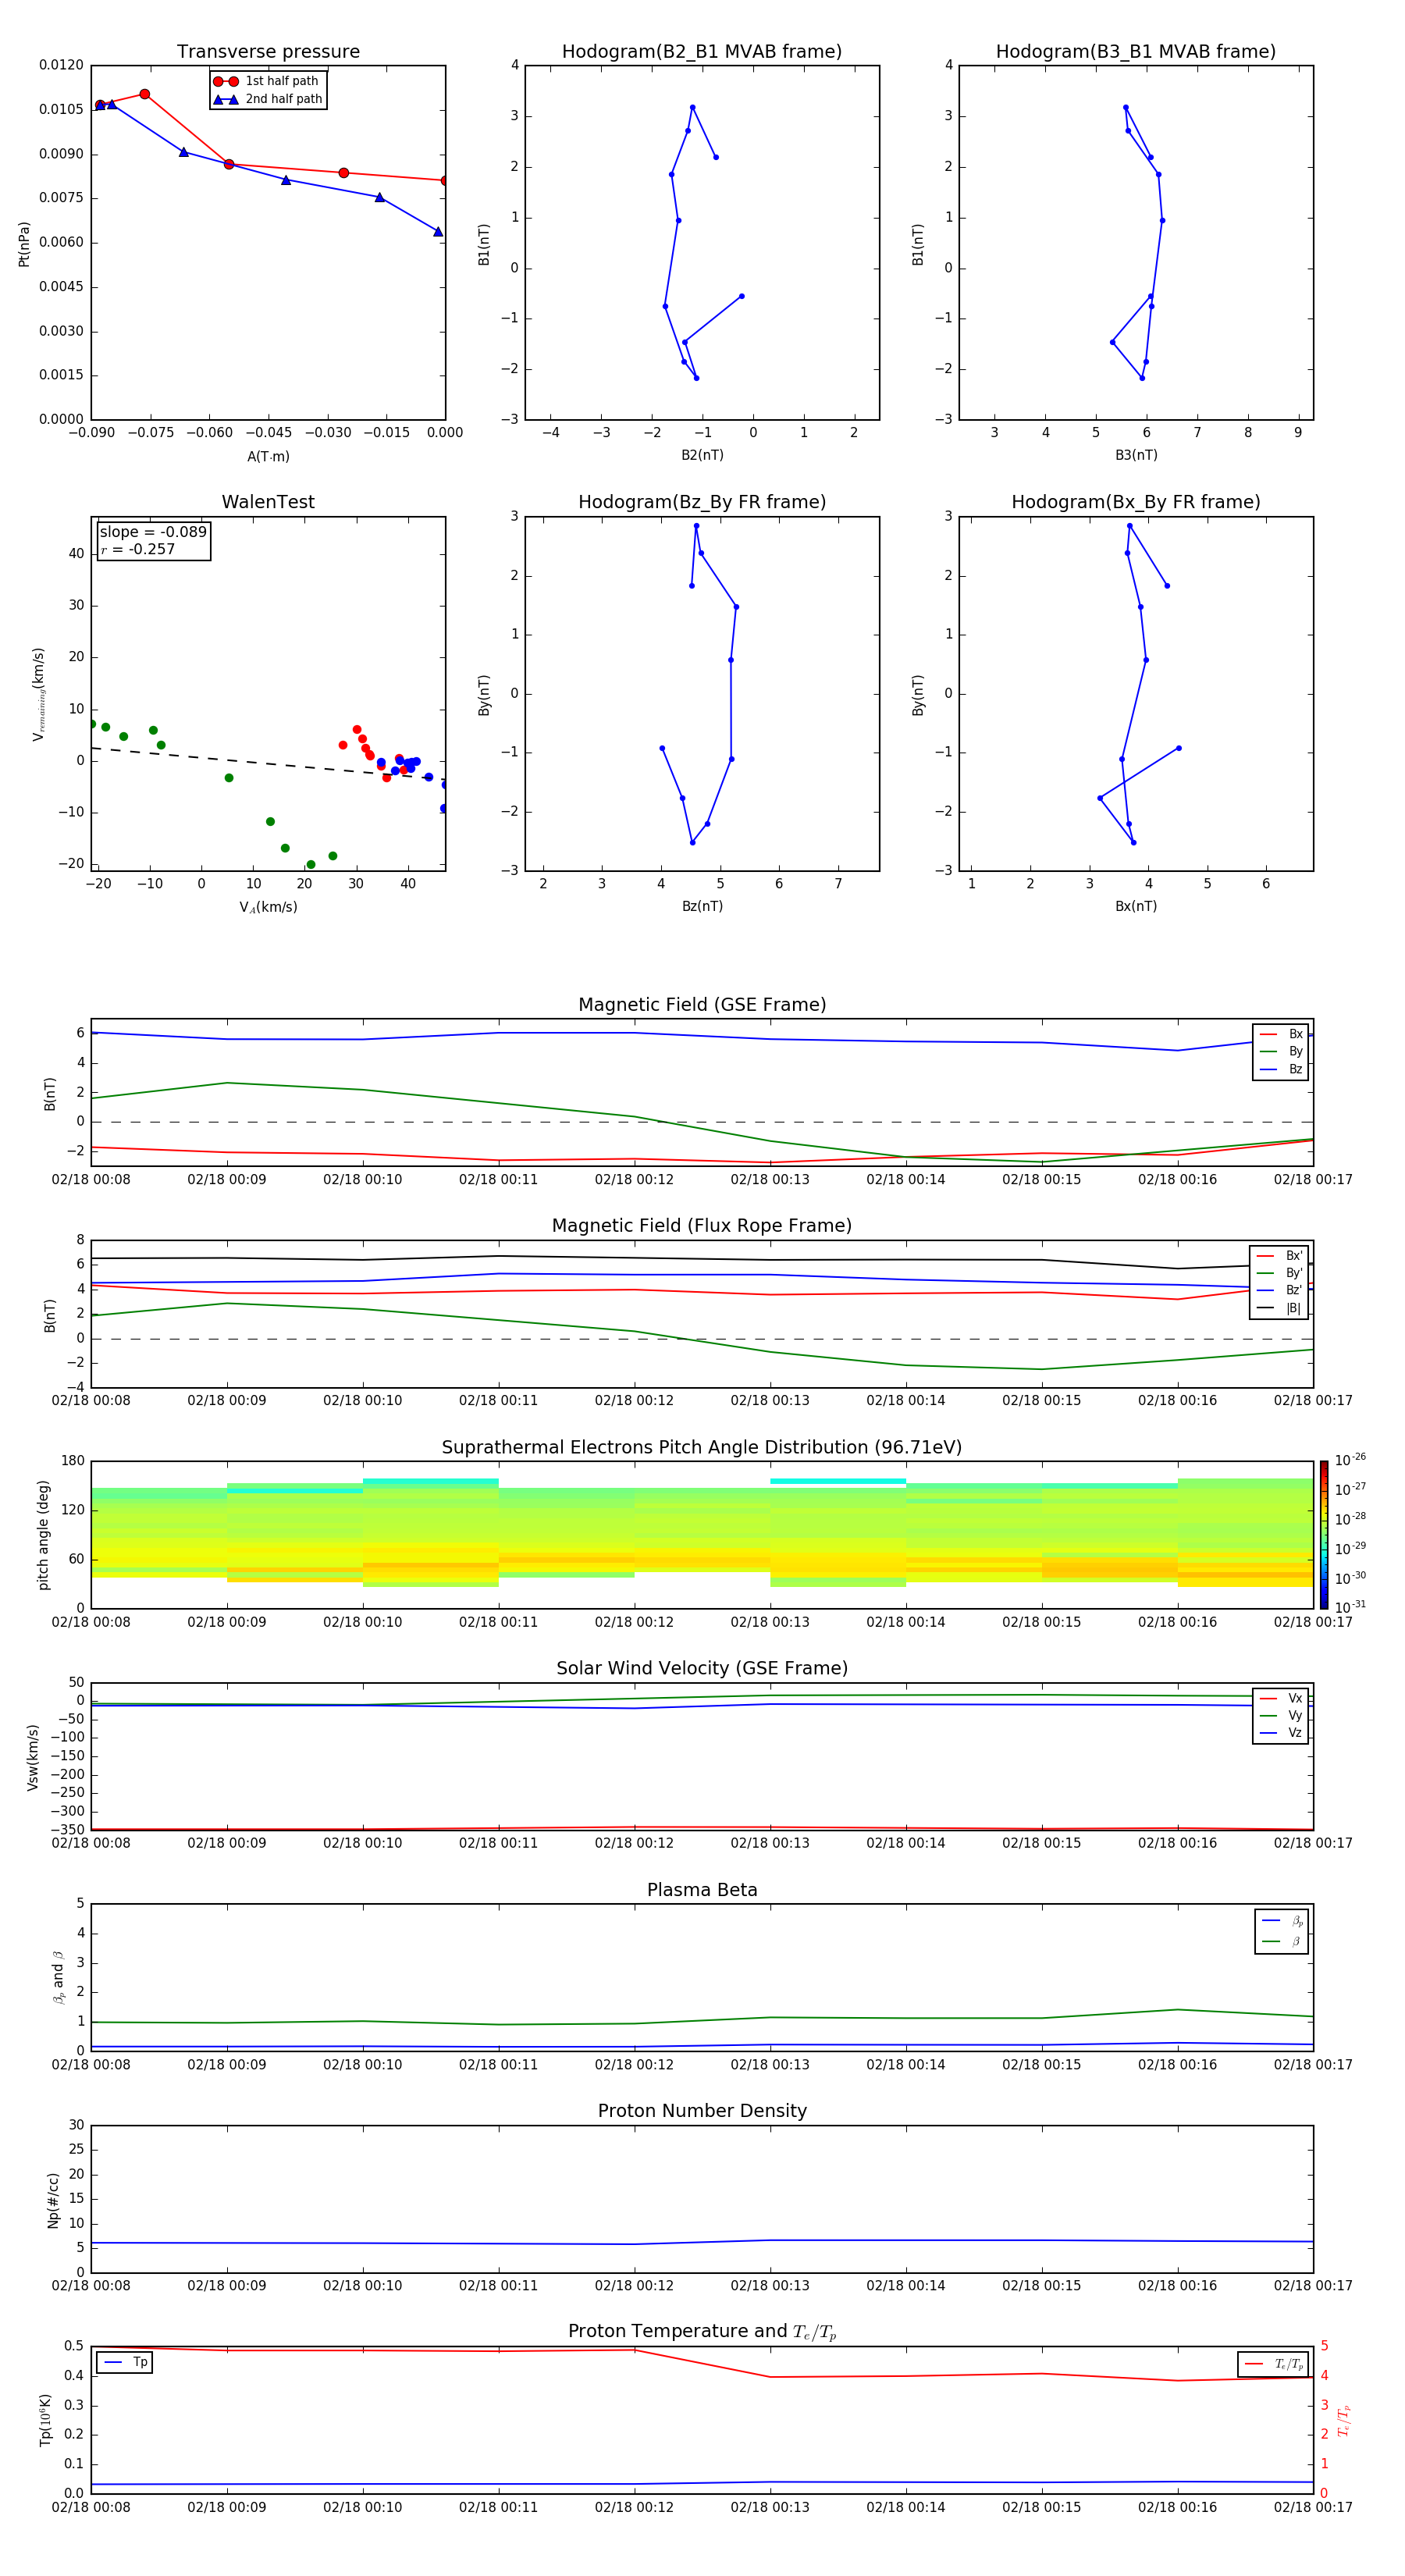Click the 'Transverse pressure' plot title
Image resolution: width=1405 pixels, height=2576 pixels.
[268, 52]
